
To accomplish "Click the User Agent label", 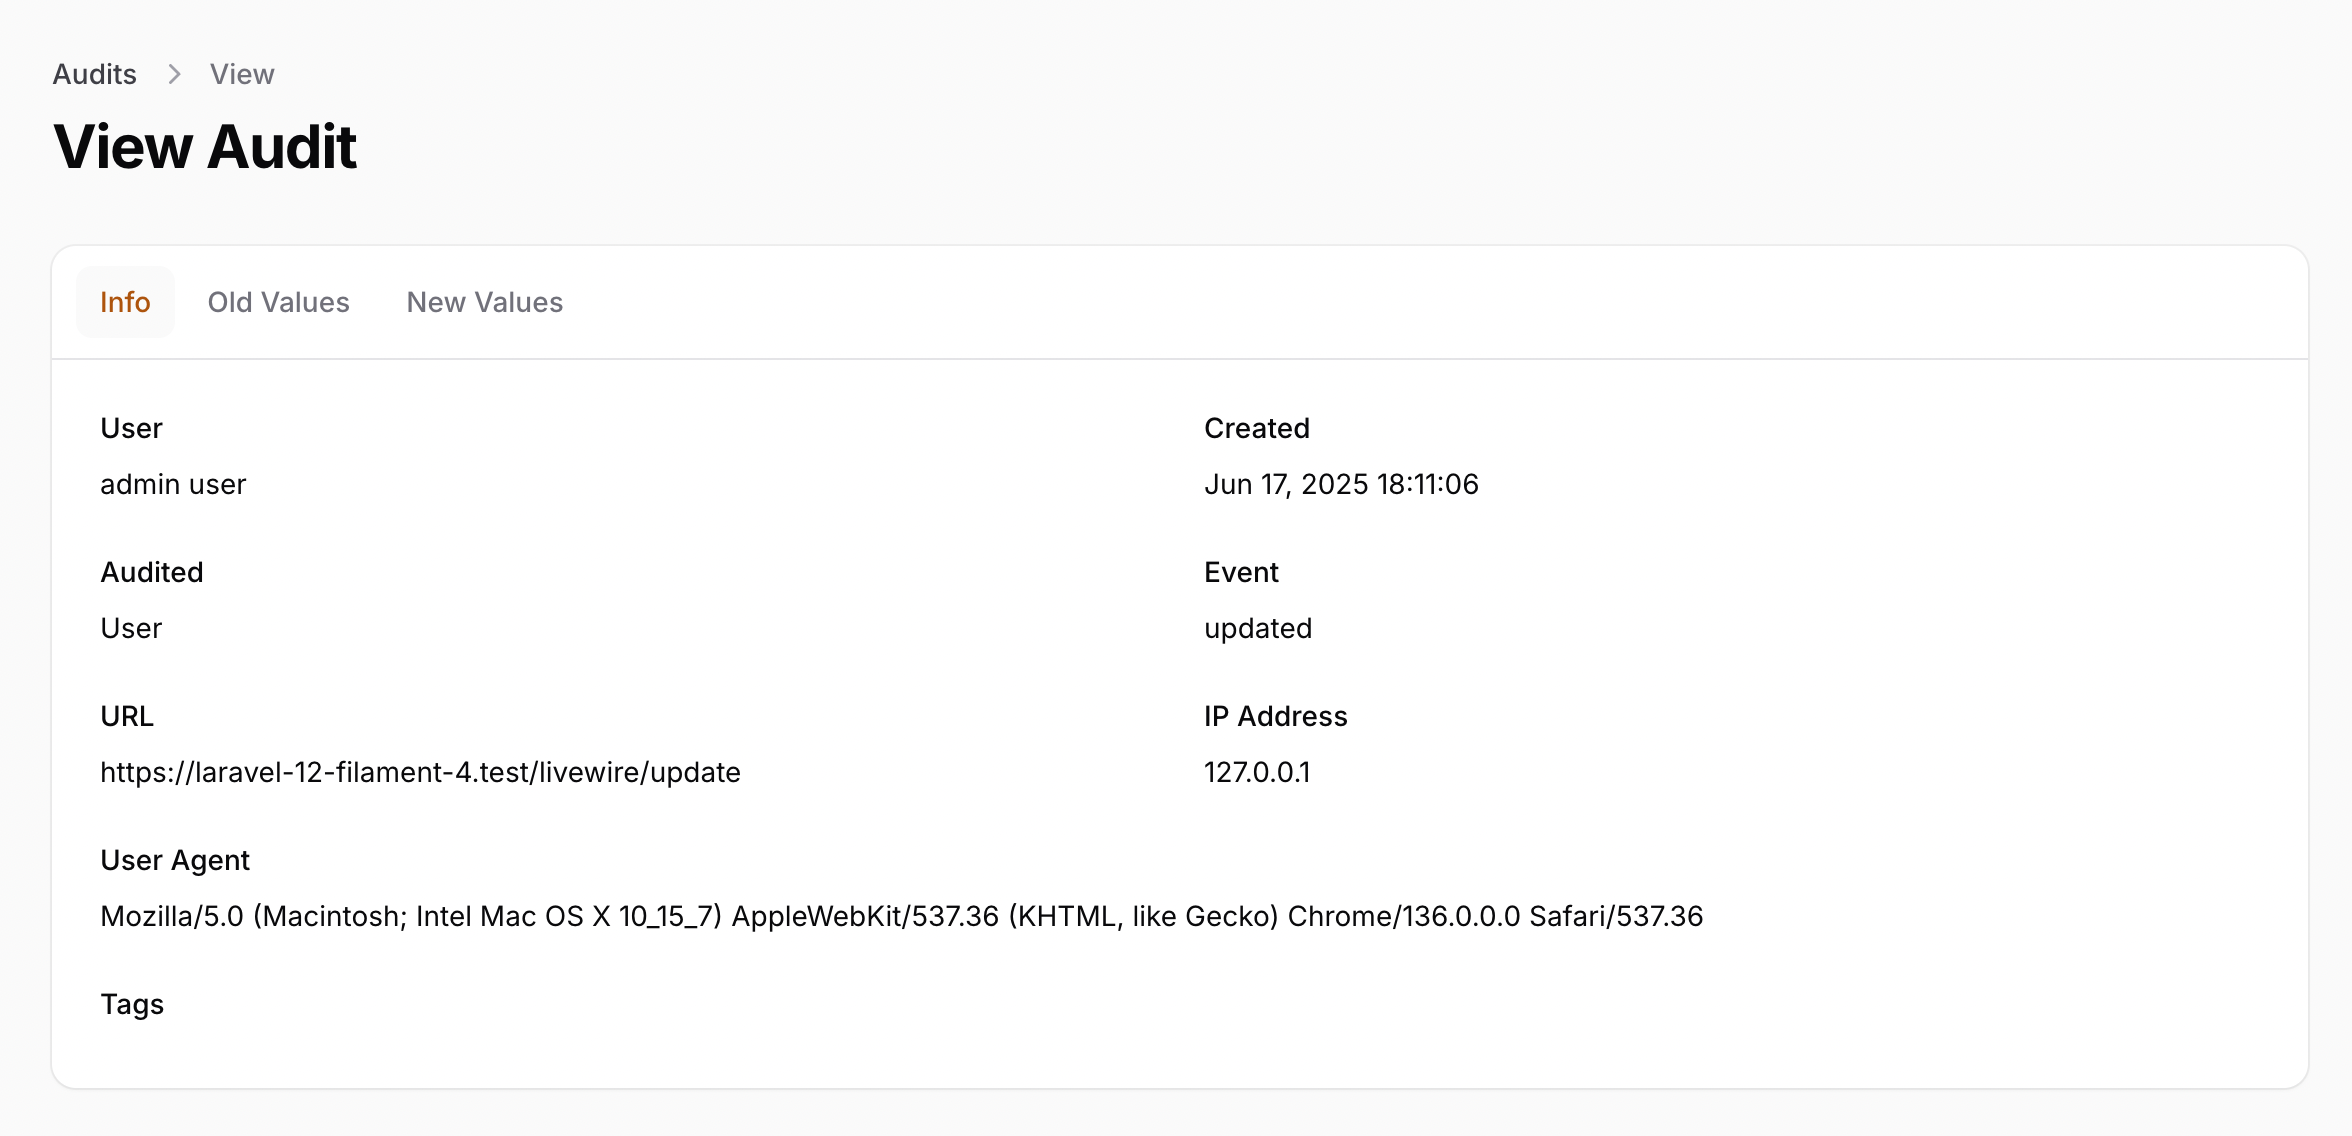I will click(175, 860).
